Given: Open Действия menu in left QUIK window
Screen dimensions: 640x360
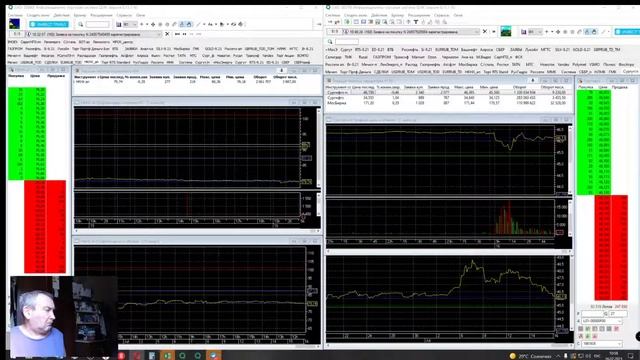Looking at the screenshot, I should coord(62,15).
